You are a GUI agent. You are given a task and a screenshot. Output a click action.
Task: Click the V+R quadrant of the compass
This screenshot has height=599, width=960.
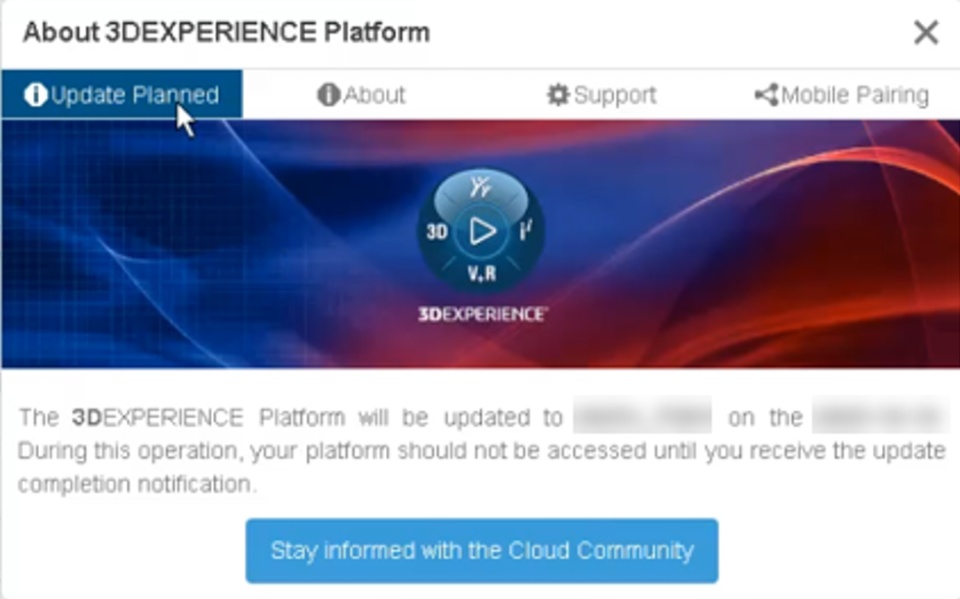482,273
